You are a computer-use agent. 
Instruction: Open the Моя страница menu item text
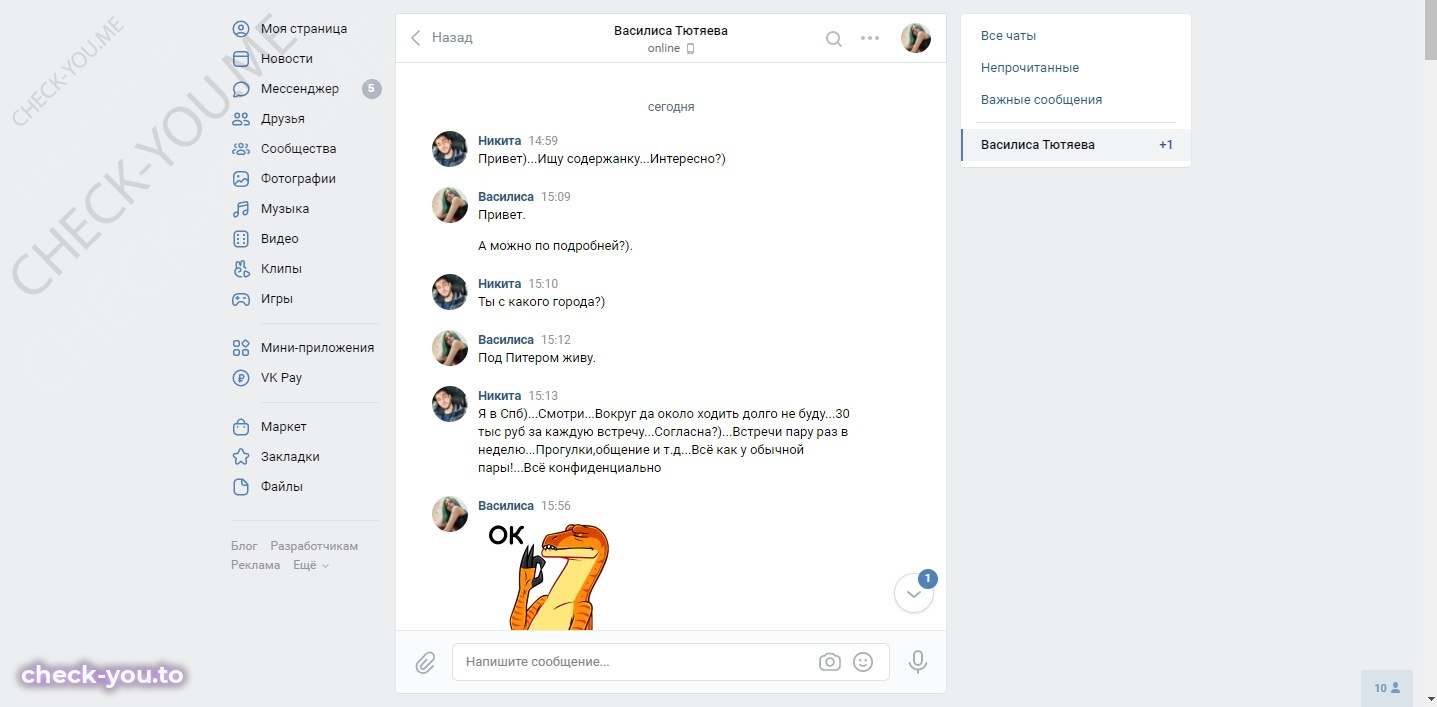pos(304,29)
